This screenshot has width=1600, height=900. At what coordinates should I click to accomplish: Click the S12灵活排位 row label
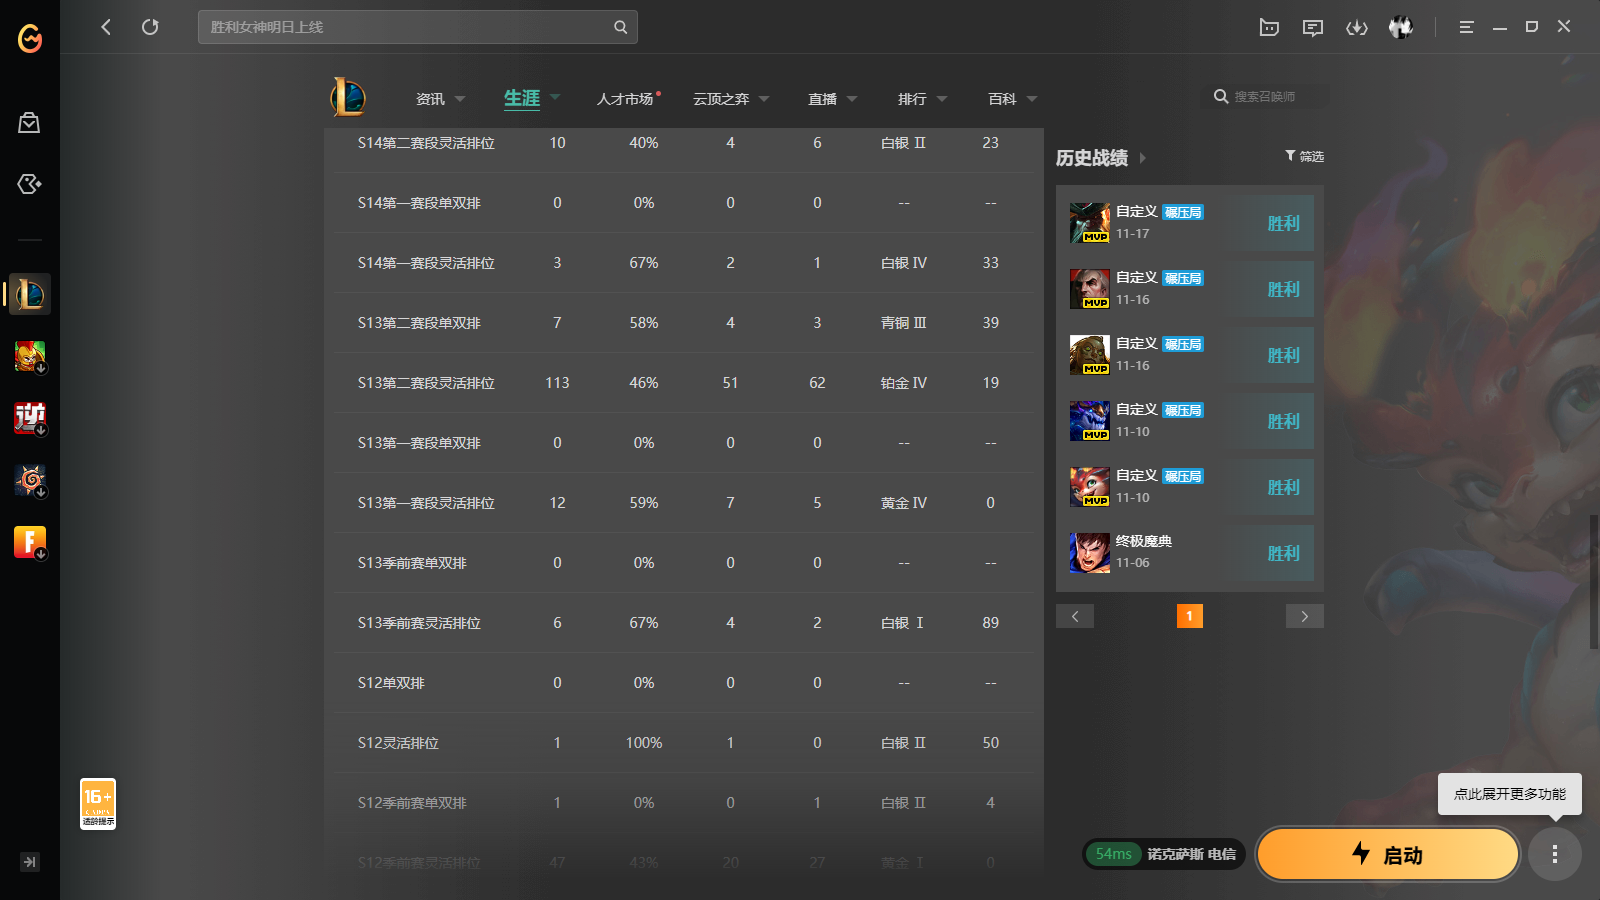coord(398,743)
